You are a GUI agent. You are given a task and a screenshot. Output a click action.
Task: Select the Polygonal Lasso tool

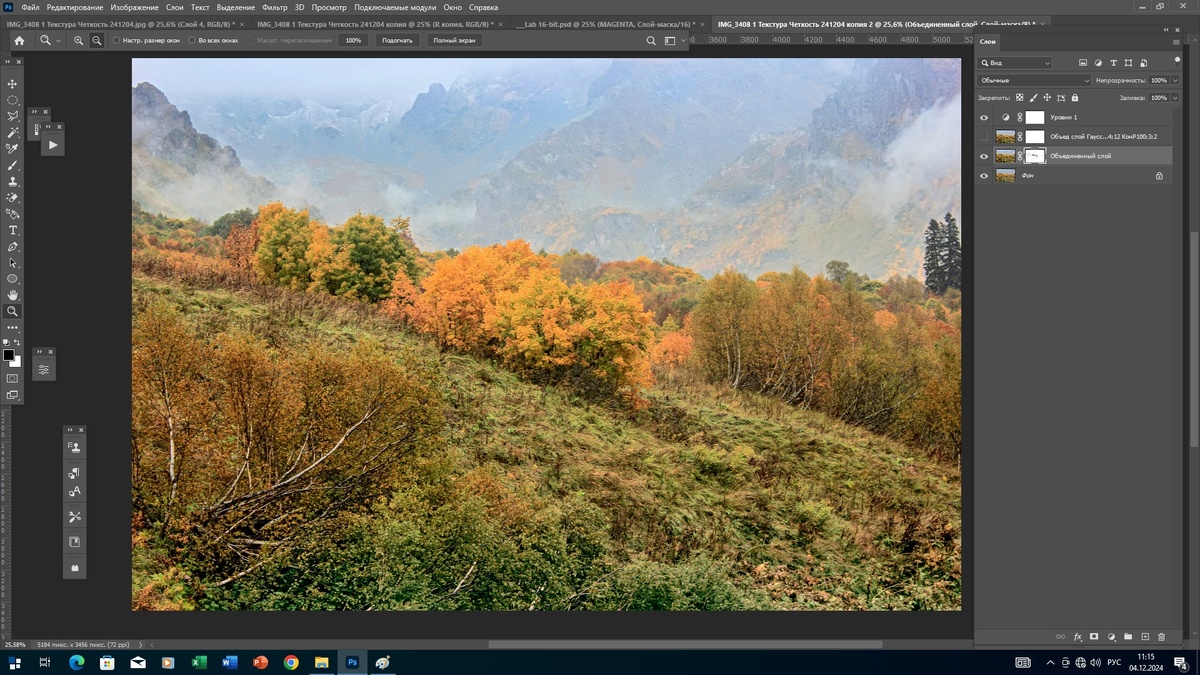[13, 116]
